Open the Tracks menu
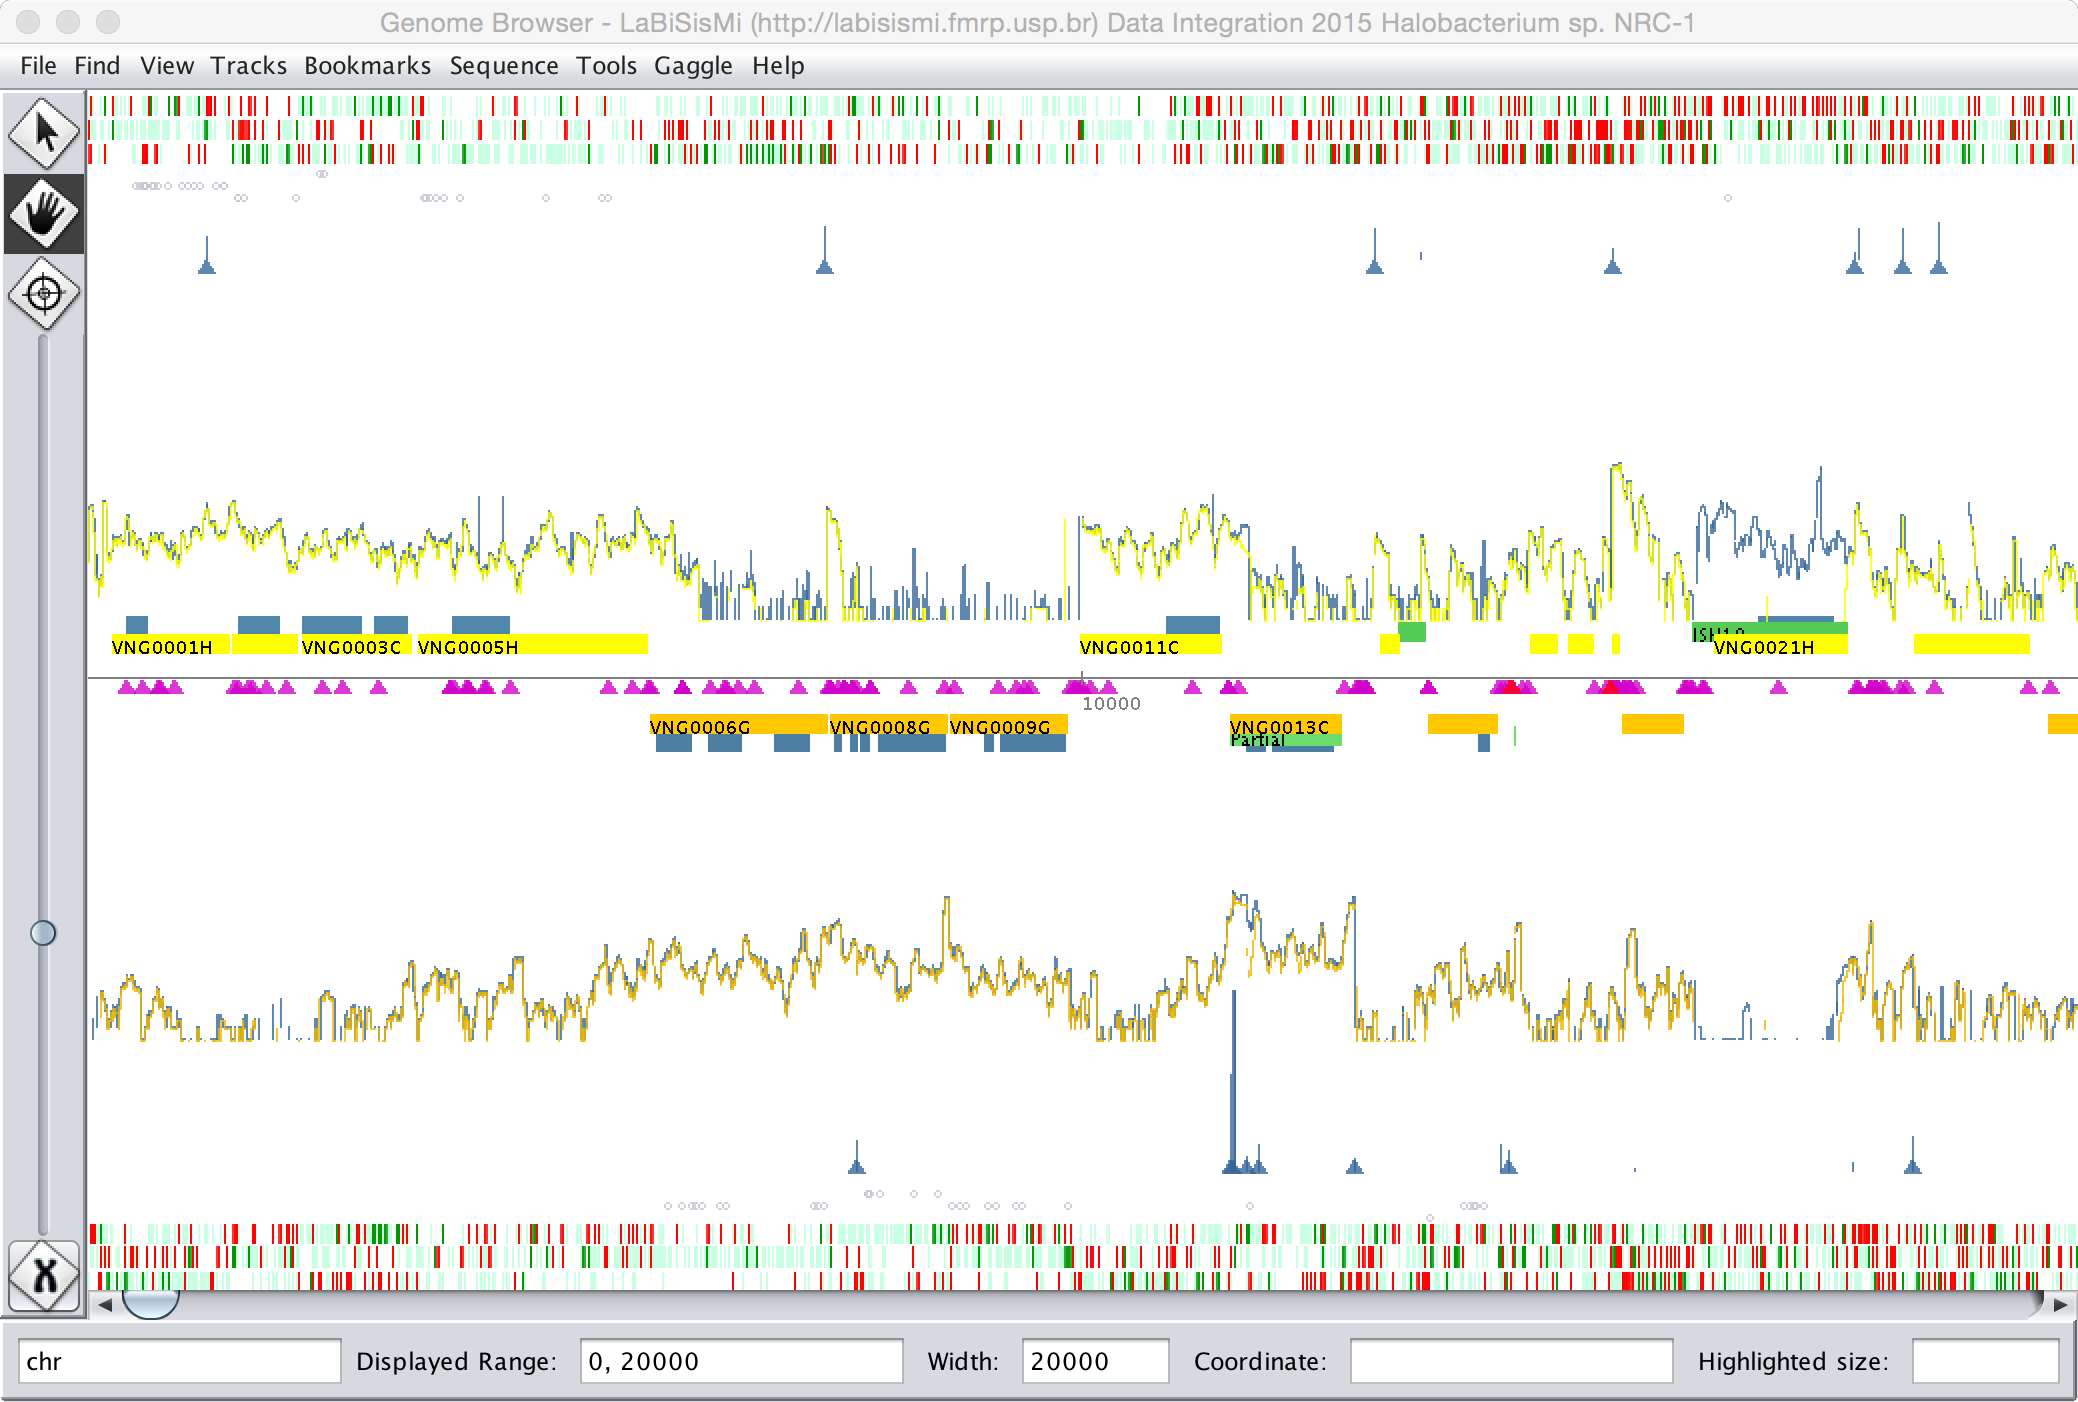This screenshot has height=1402, width=2078. pos(248,66)
